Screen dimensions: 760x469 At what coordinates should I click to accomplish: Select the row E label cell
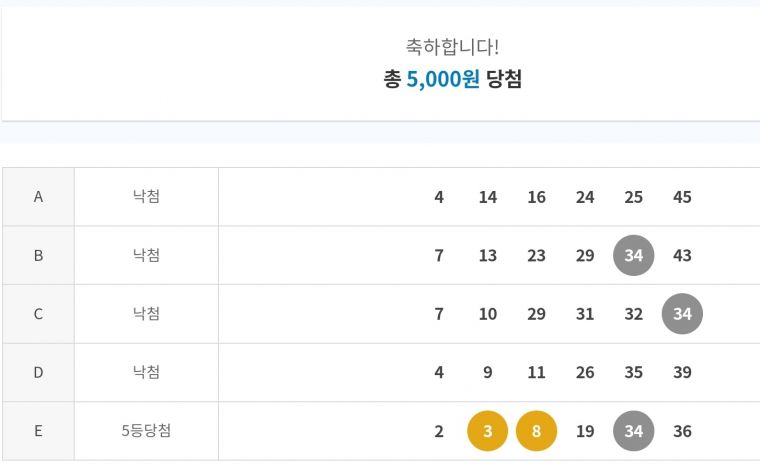[38, 431]
